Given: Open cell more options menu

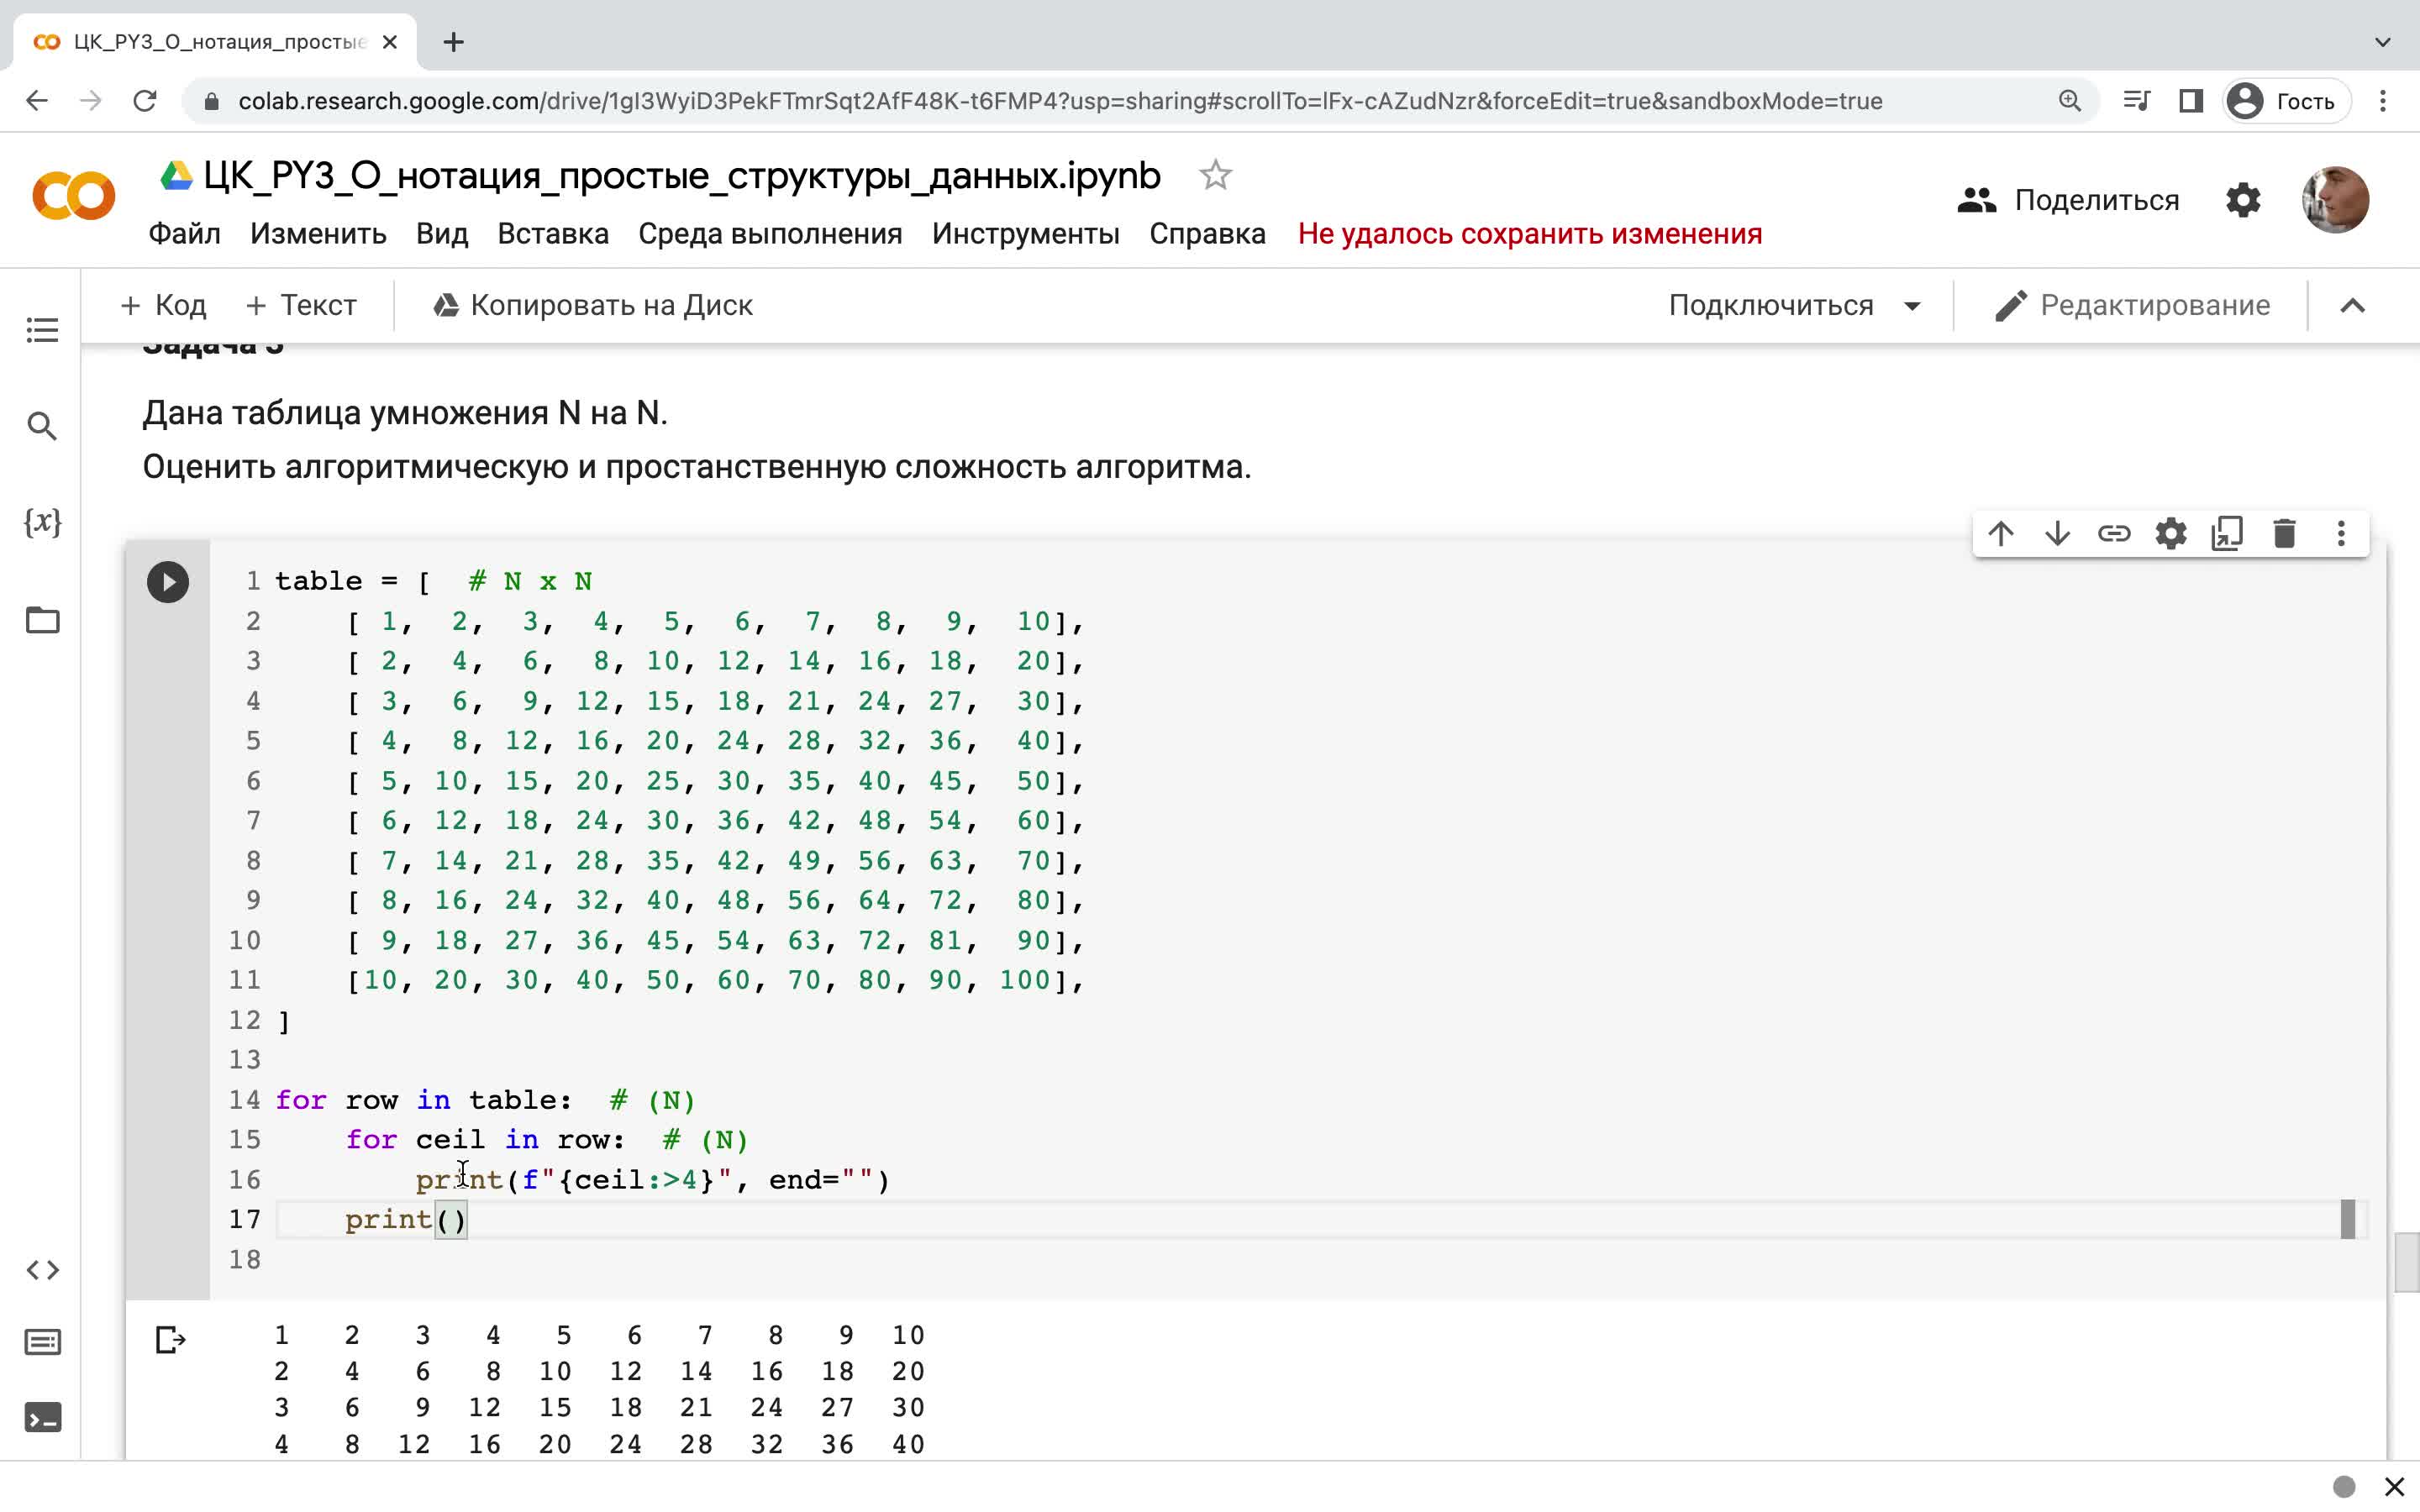Looking at the screenshot, I should (x=2341, y=534).
